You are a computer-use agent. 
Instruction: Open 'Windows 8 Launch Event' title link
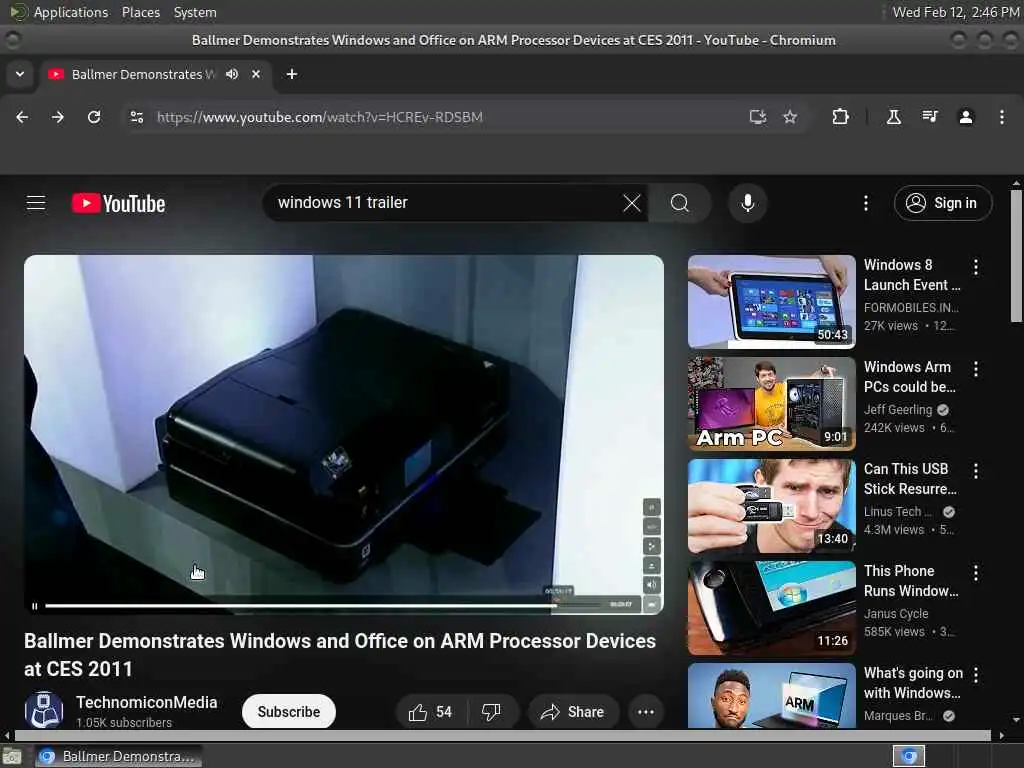tap(912, 275)
